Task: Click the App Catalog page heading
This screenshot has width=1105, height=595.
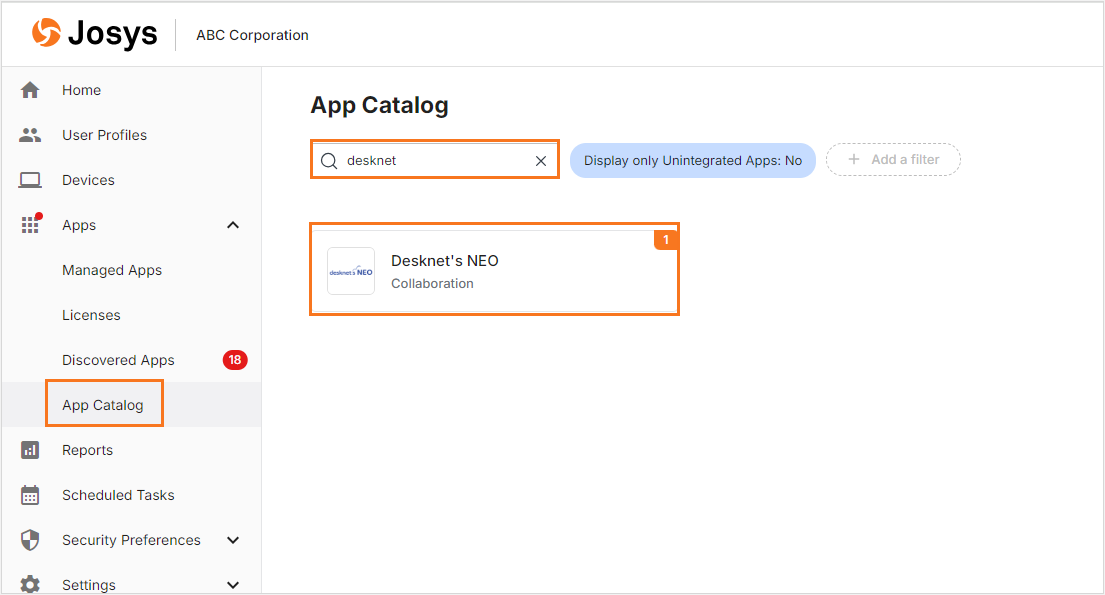Action: point(379,105)
